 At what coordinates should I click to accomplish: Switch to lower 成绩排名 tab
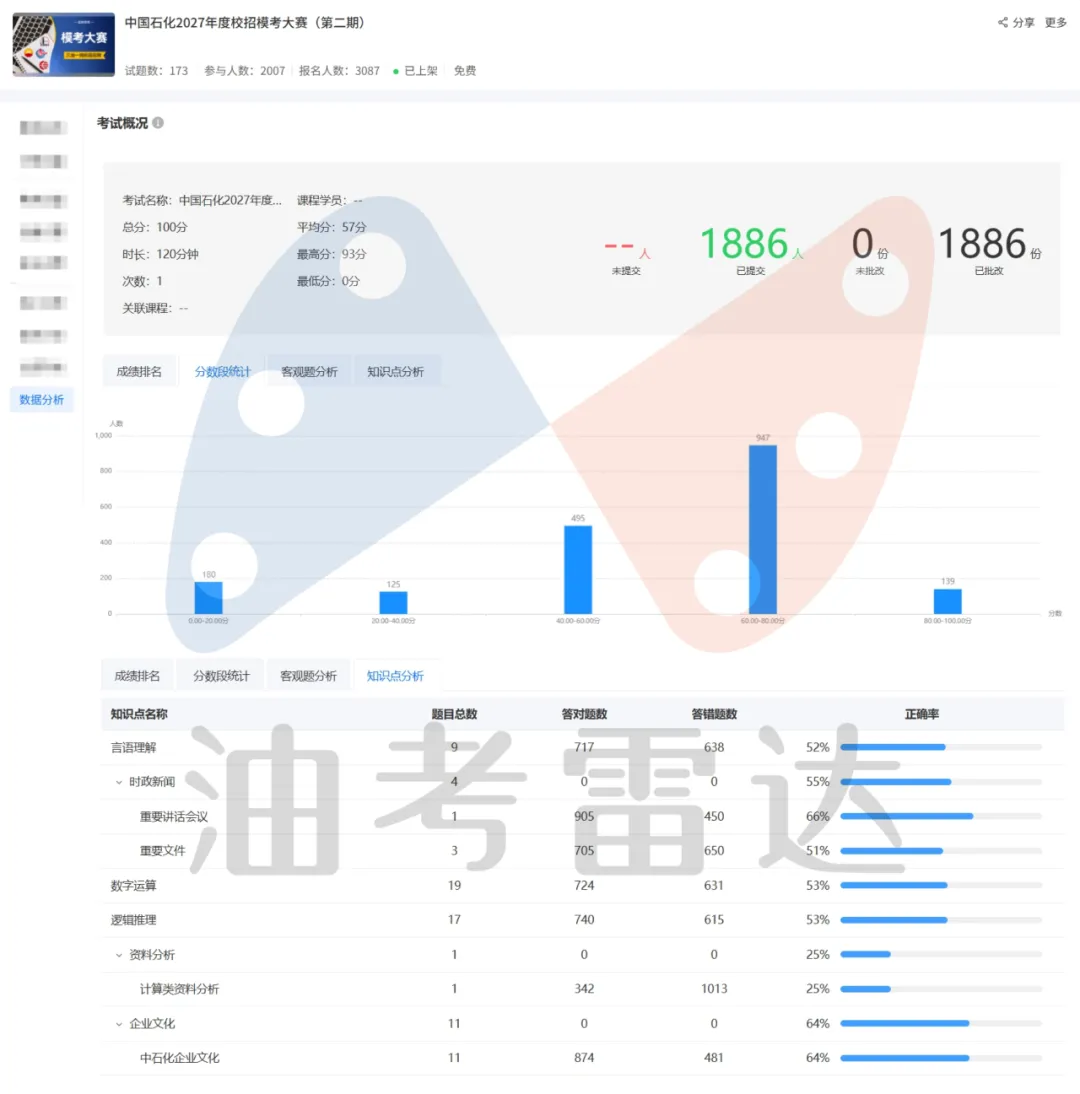[137, 675]
